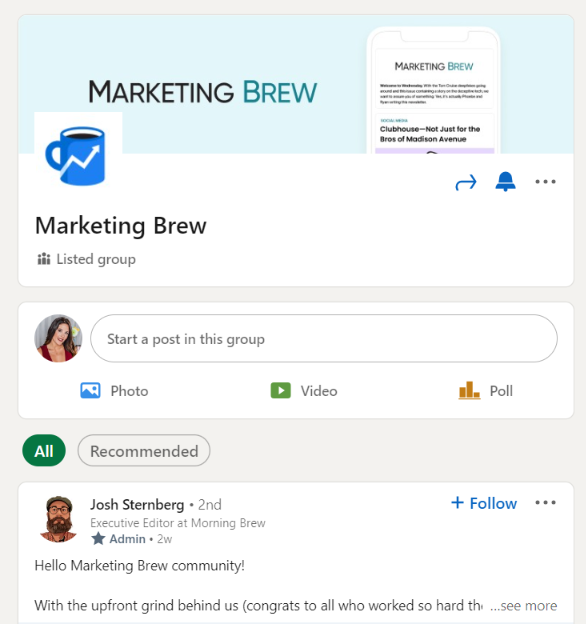Screen dimensions: 586x624
Task: Follow Josh Sternberg
Action: coord(484,503)
